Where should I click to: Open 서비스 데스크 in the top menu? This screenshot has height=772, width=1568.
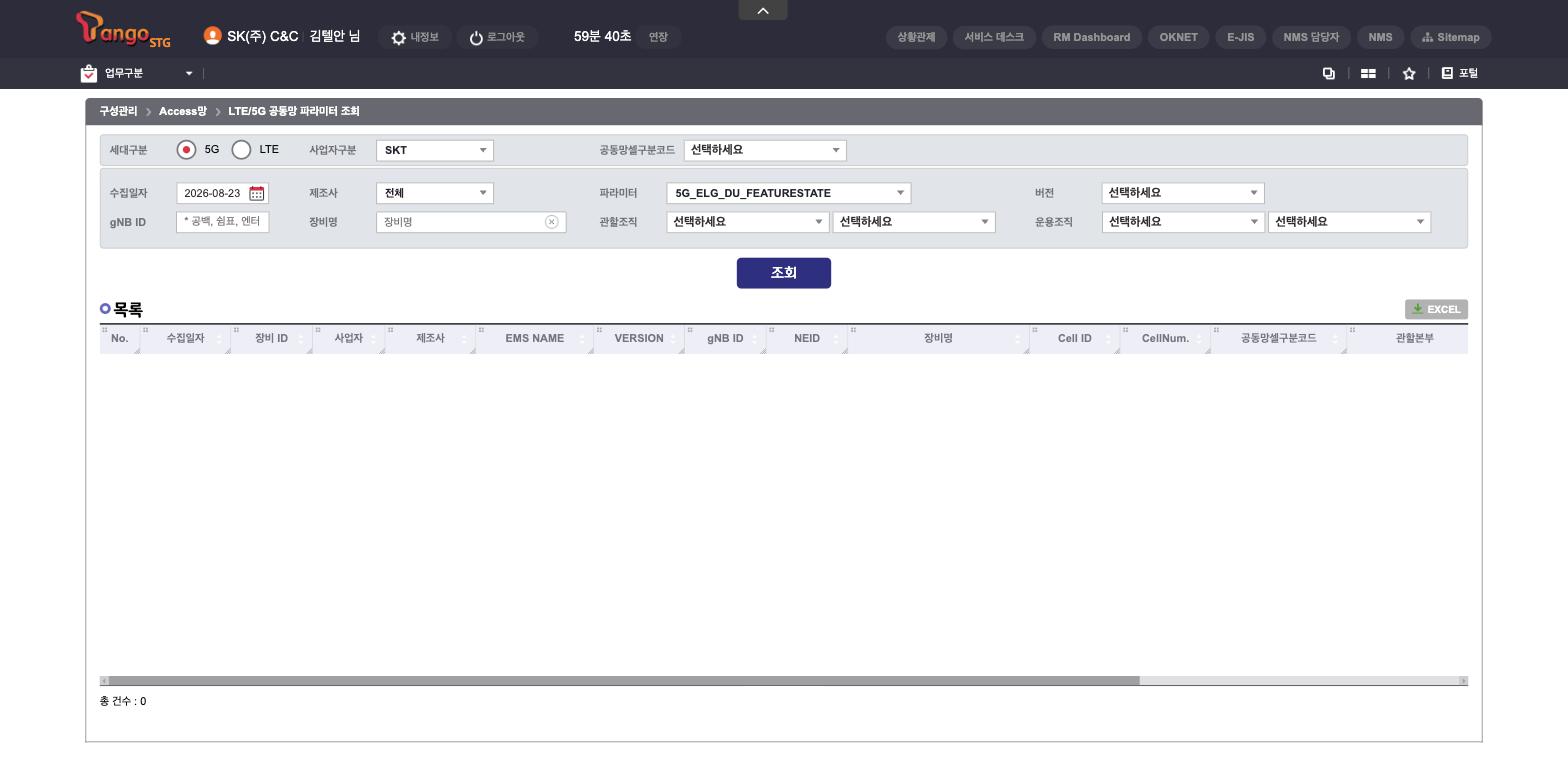pyautogui.click(x=994, y=37)
